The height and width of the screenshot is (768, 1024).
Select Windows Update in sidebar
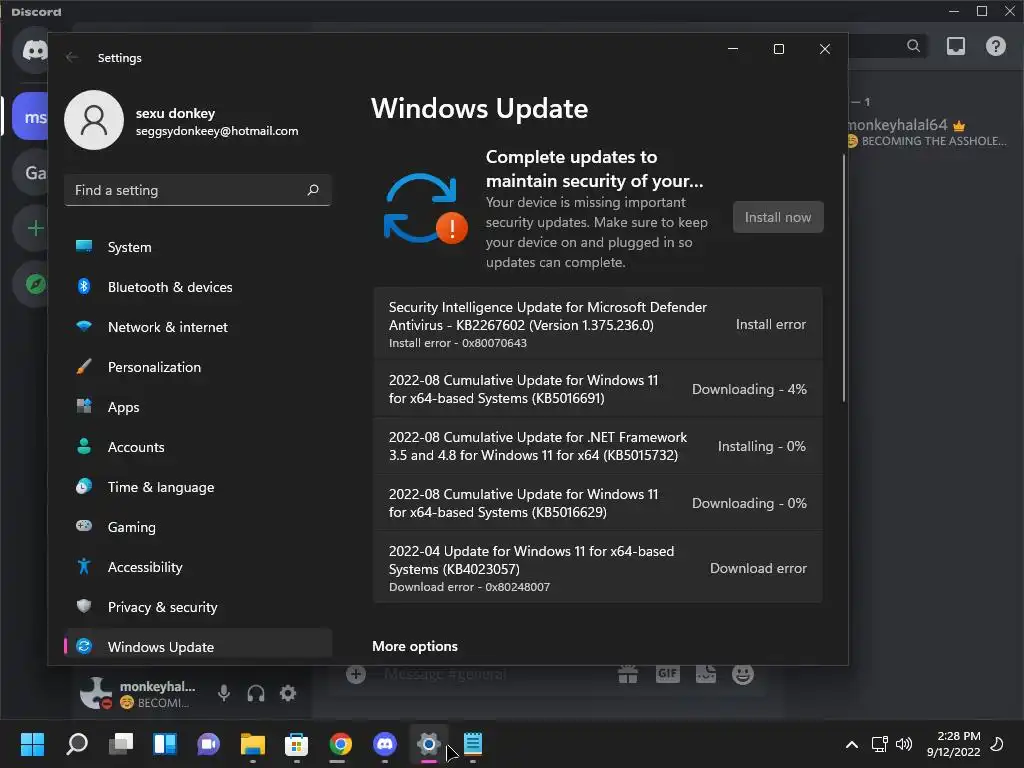pyautogui.click(x=198, y=646)
